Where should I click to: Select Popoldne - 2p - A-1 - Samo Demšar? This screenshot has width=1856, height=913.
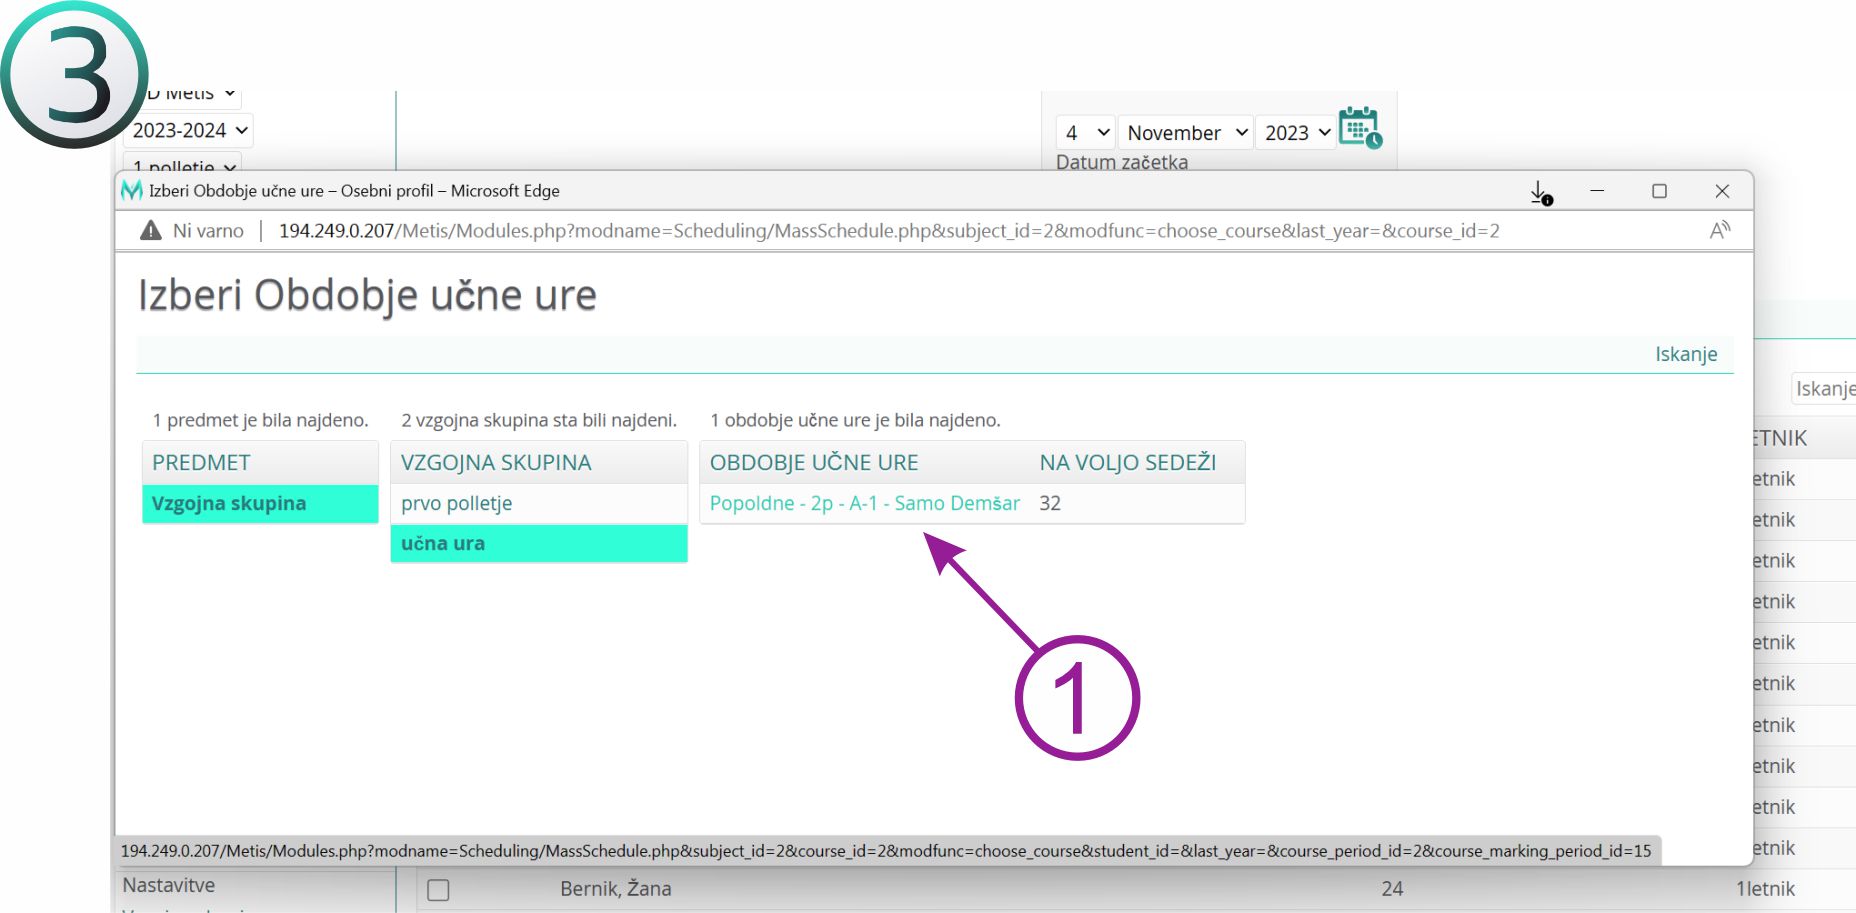[864, 503]
